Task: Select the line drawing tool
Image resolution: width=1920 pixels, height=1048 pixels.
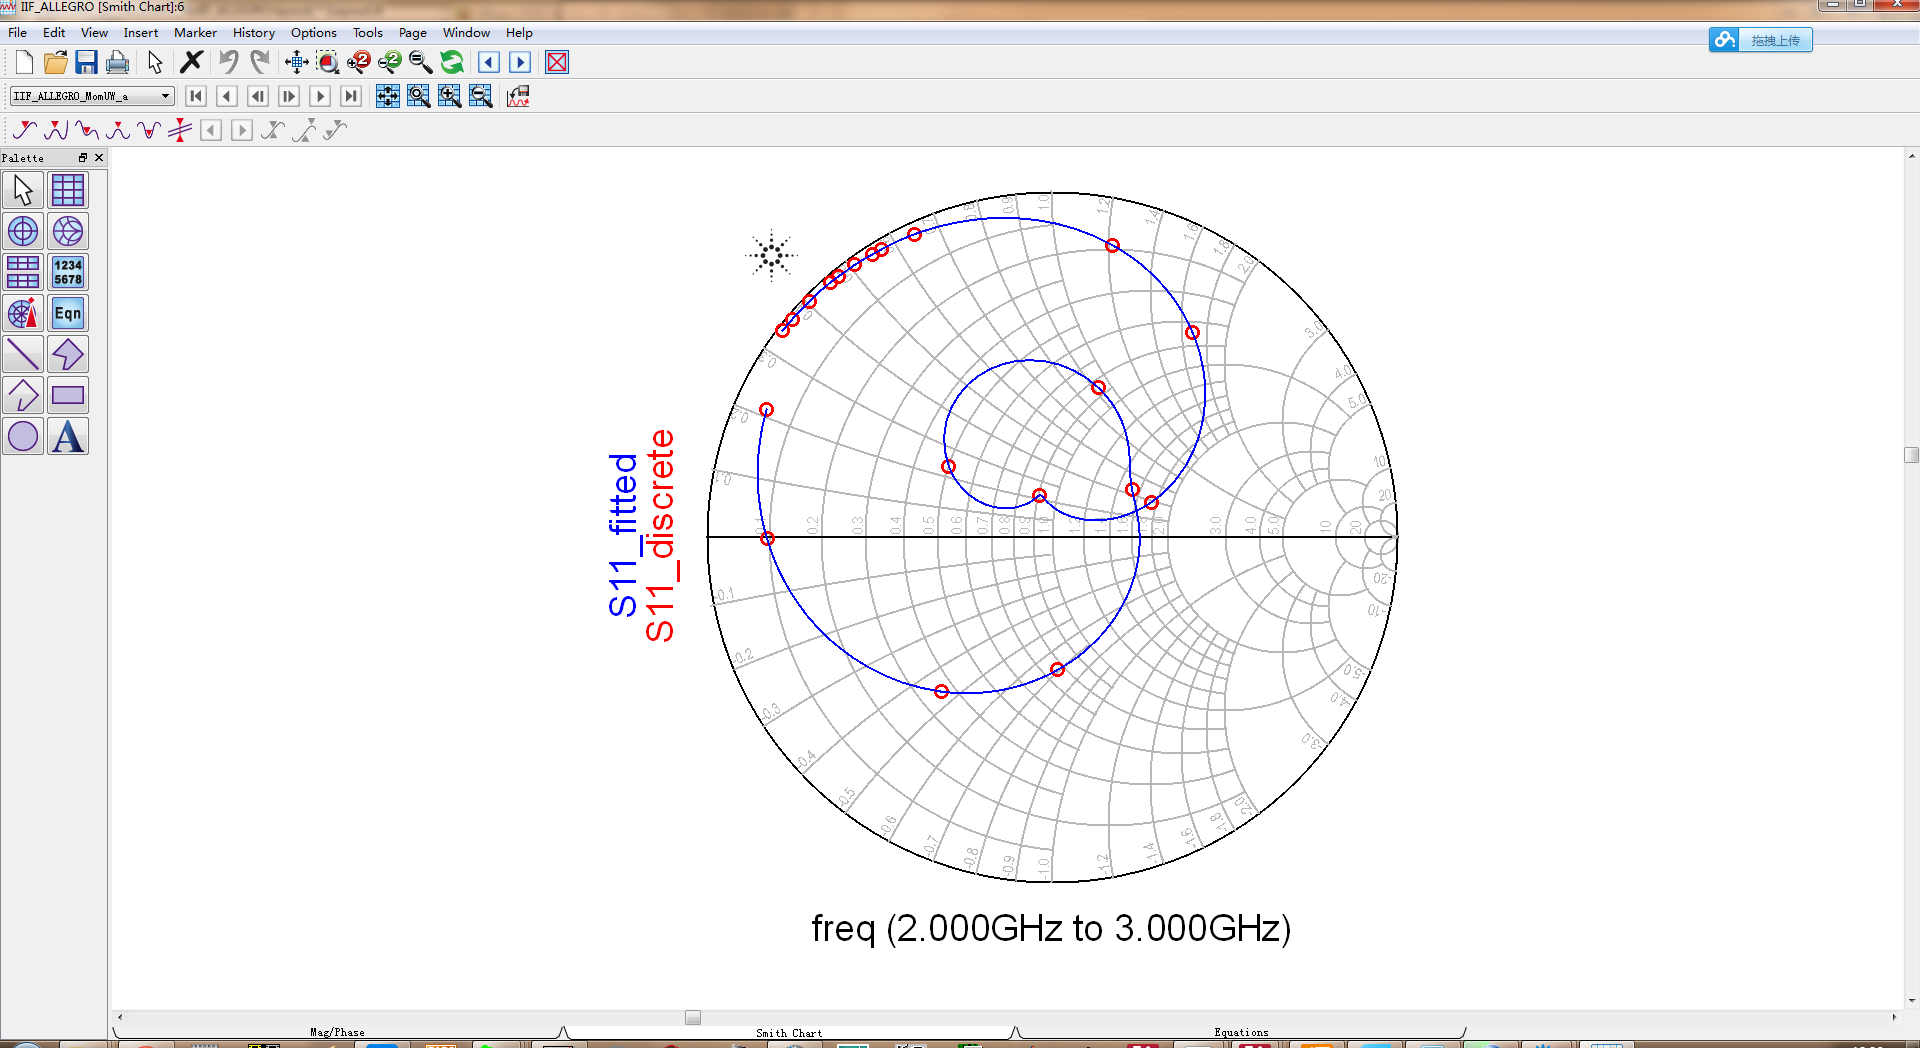Action: click(23, 354)
